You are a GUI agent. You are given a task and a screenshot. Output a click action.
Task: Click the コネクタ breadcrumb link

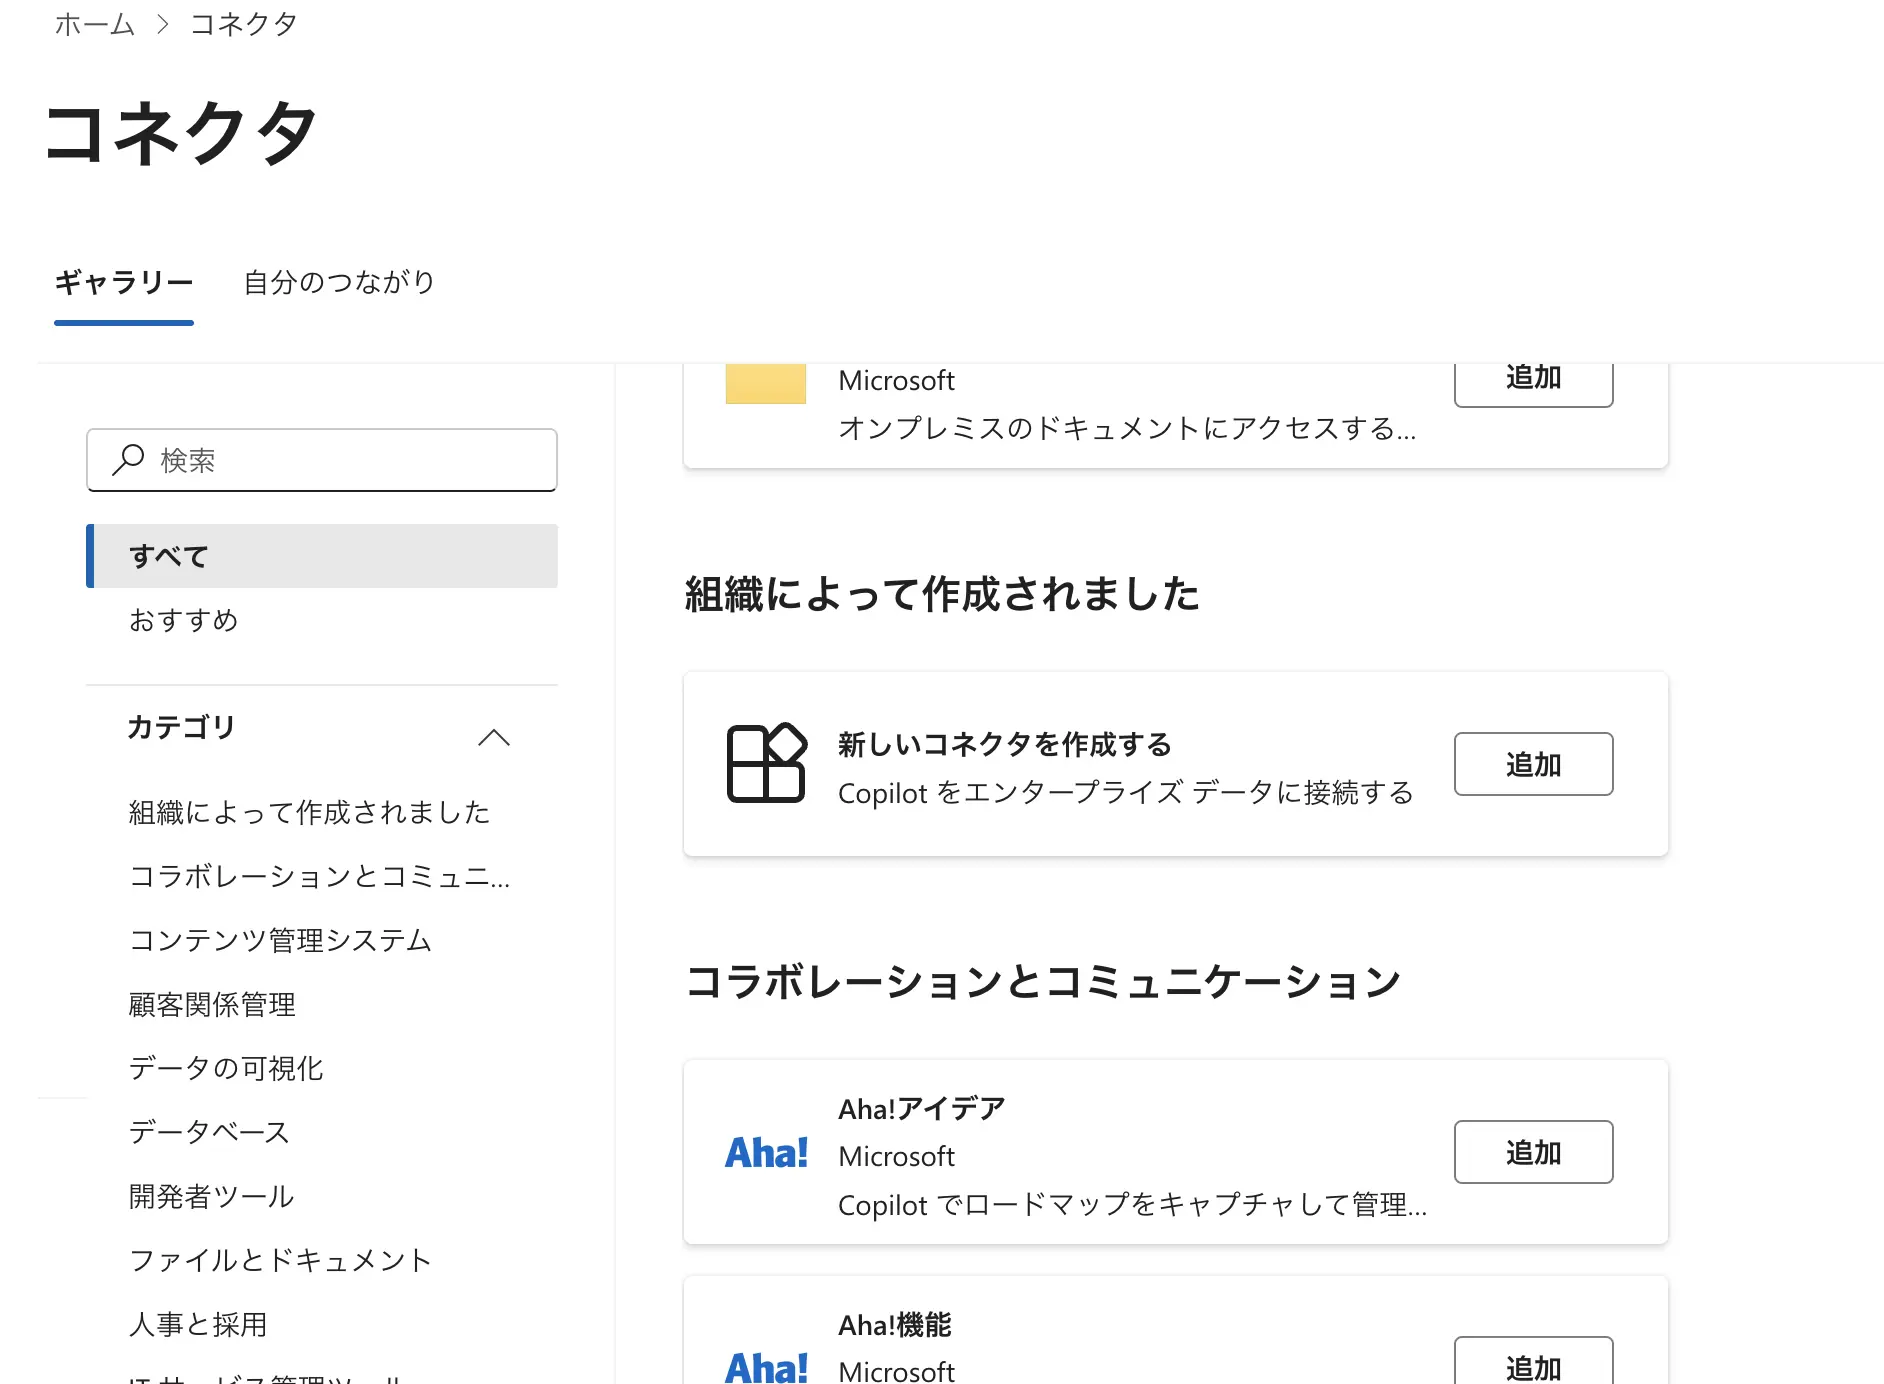(244, 24)
